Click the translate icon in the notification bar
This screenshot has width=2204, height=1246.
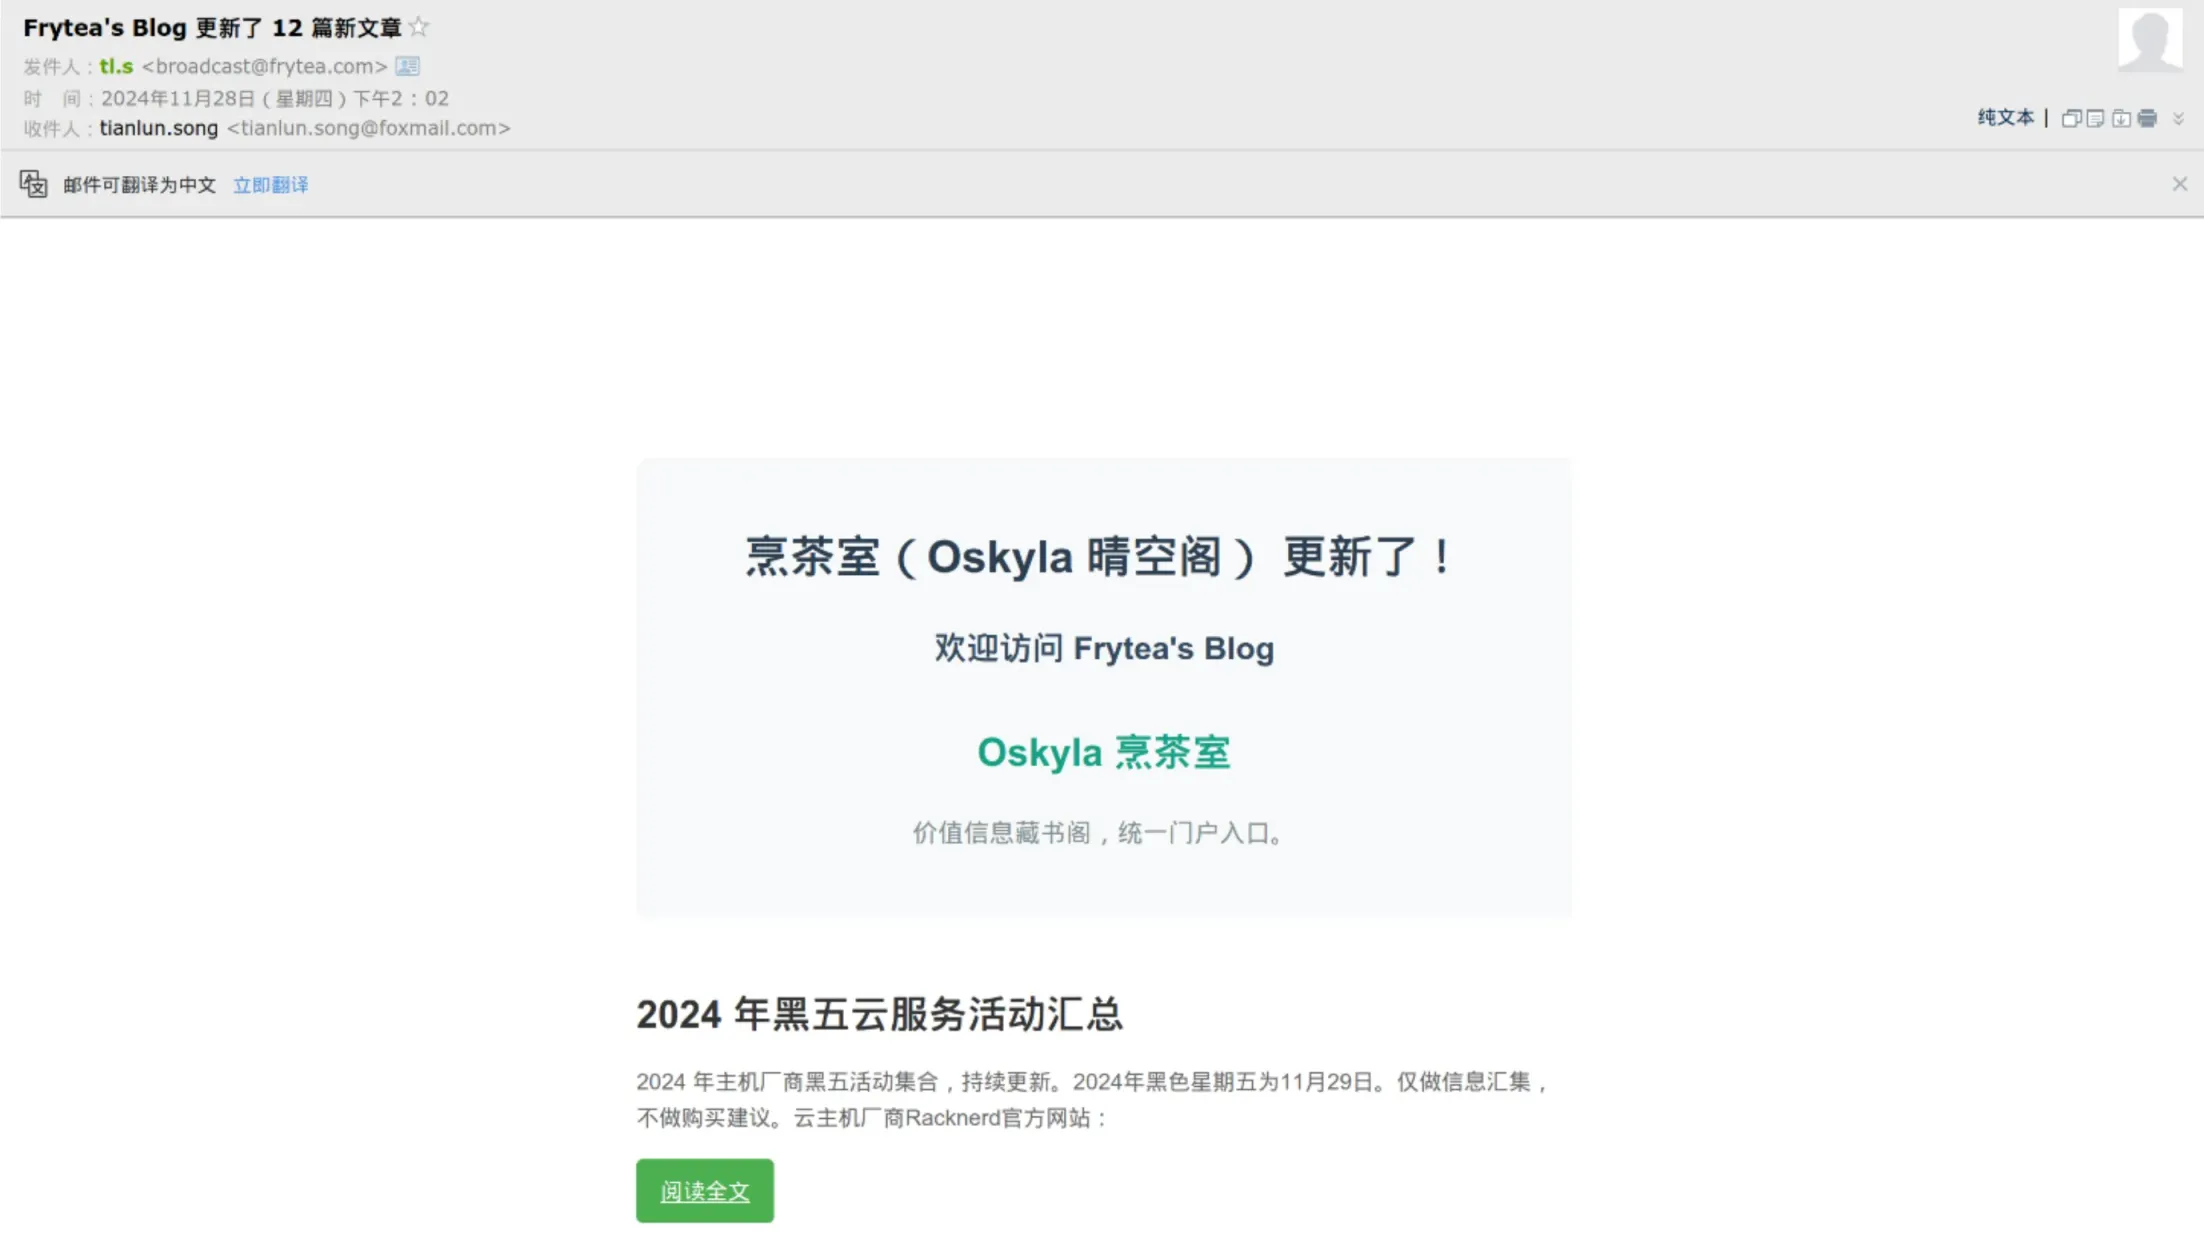(x=33, y=184)
